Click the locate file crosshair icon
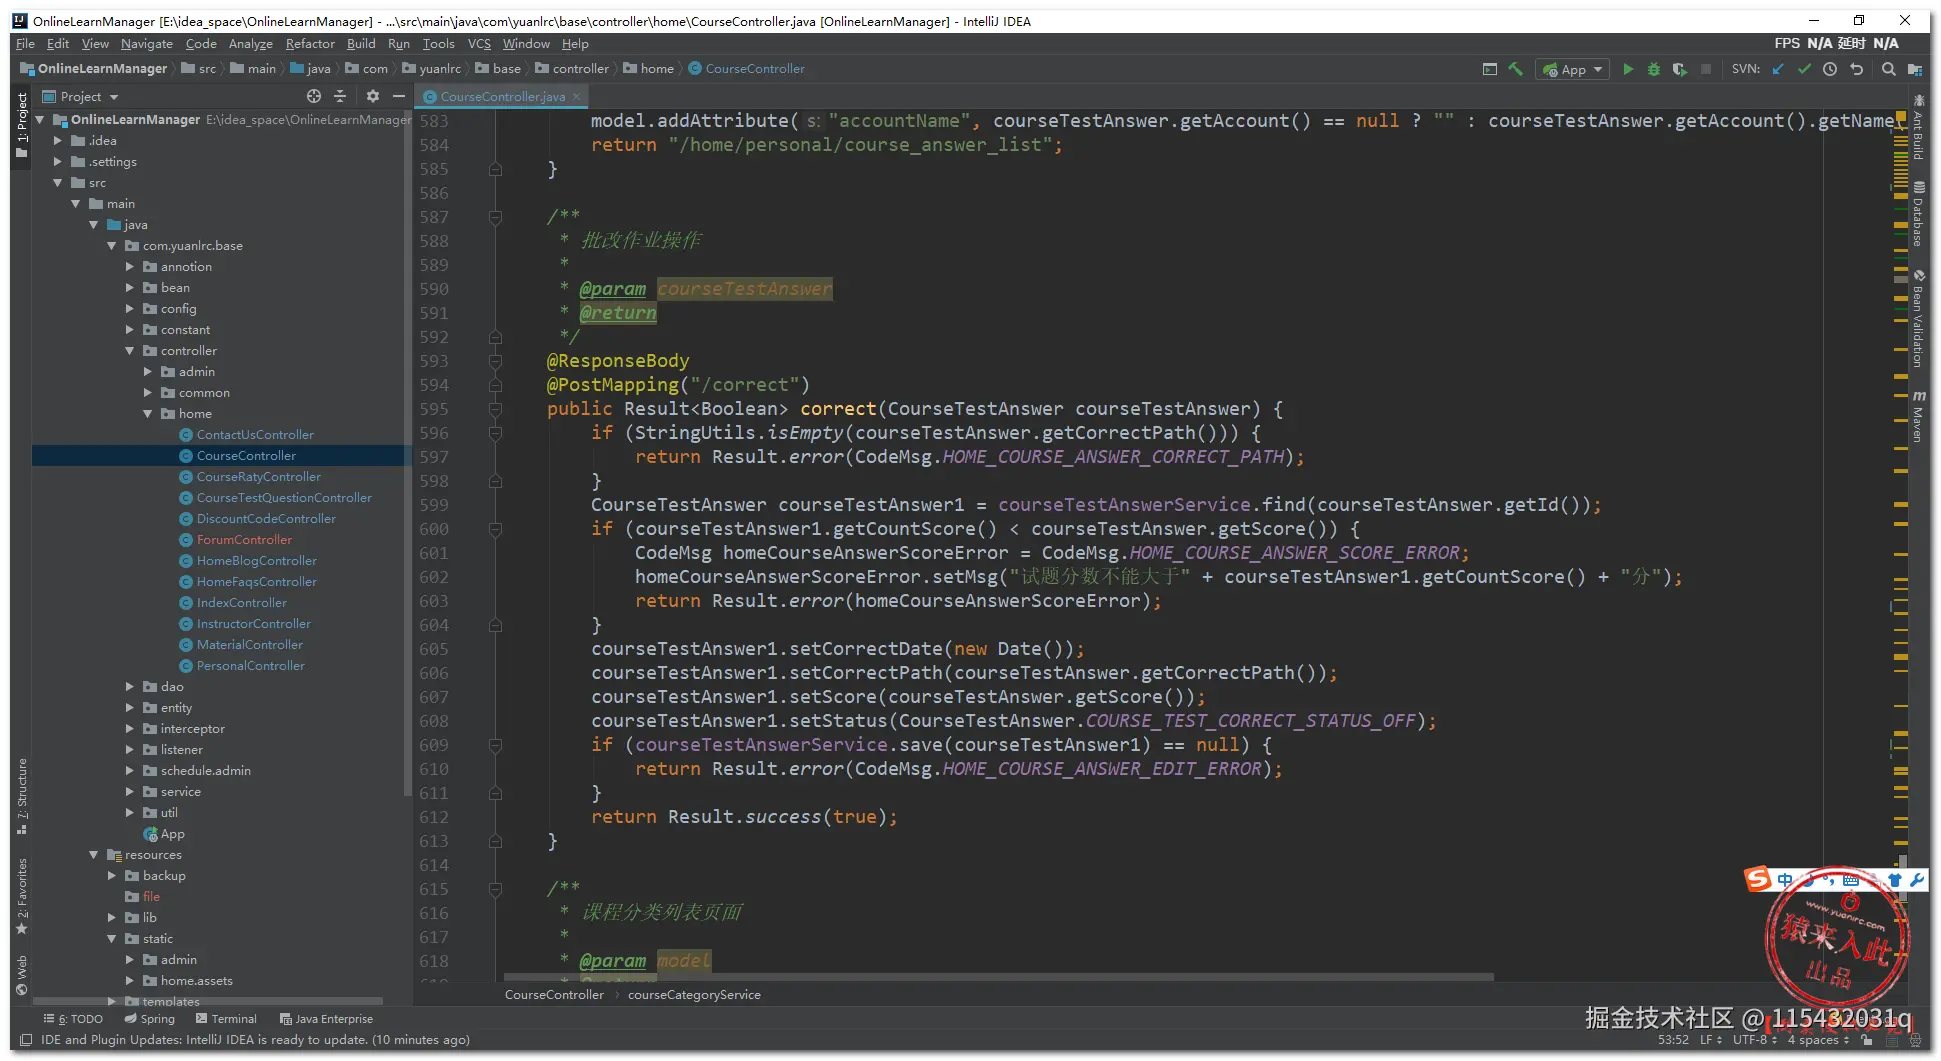Screen dimensions: 1941x1061 (x=314, y=96)
